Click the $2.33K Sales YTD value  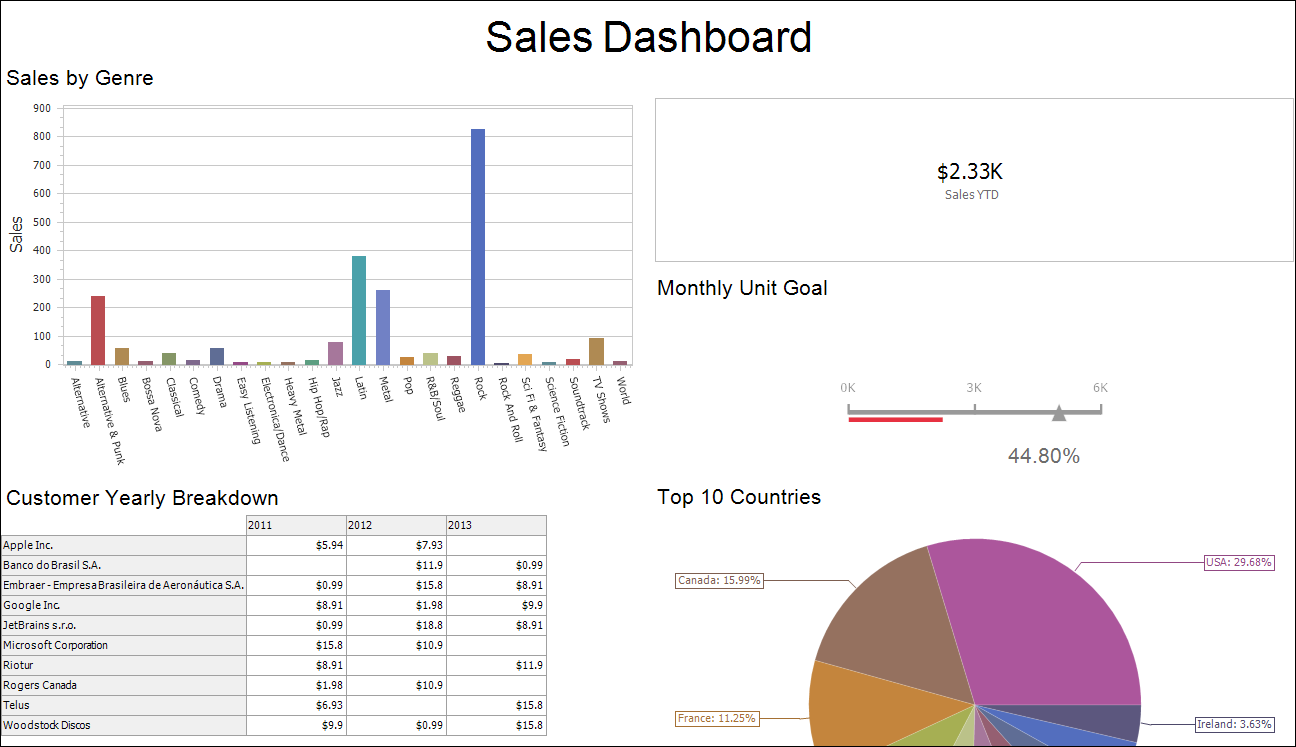[x=971, y=171]
